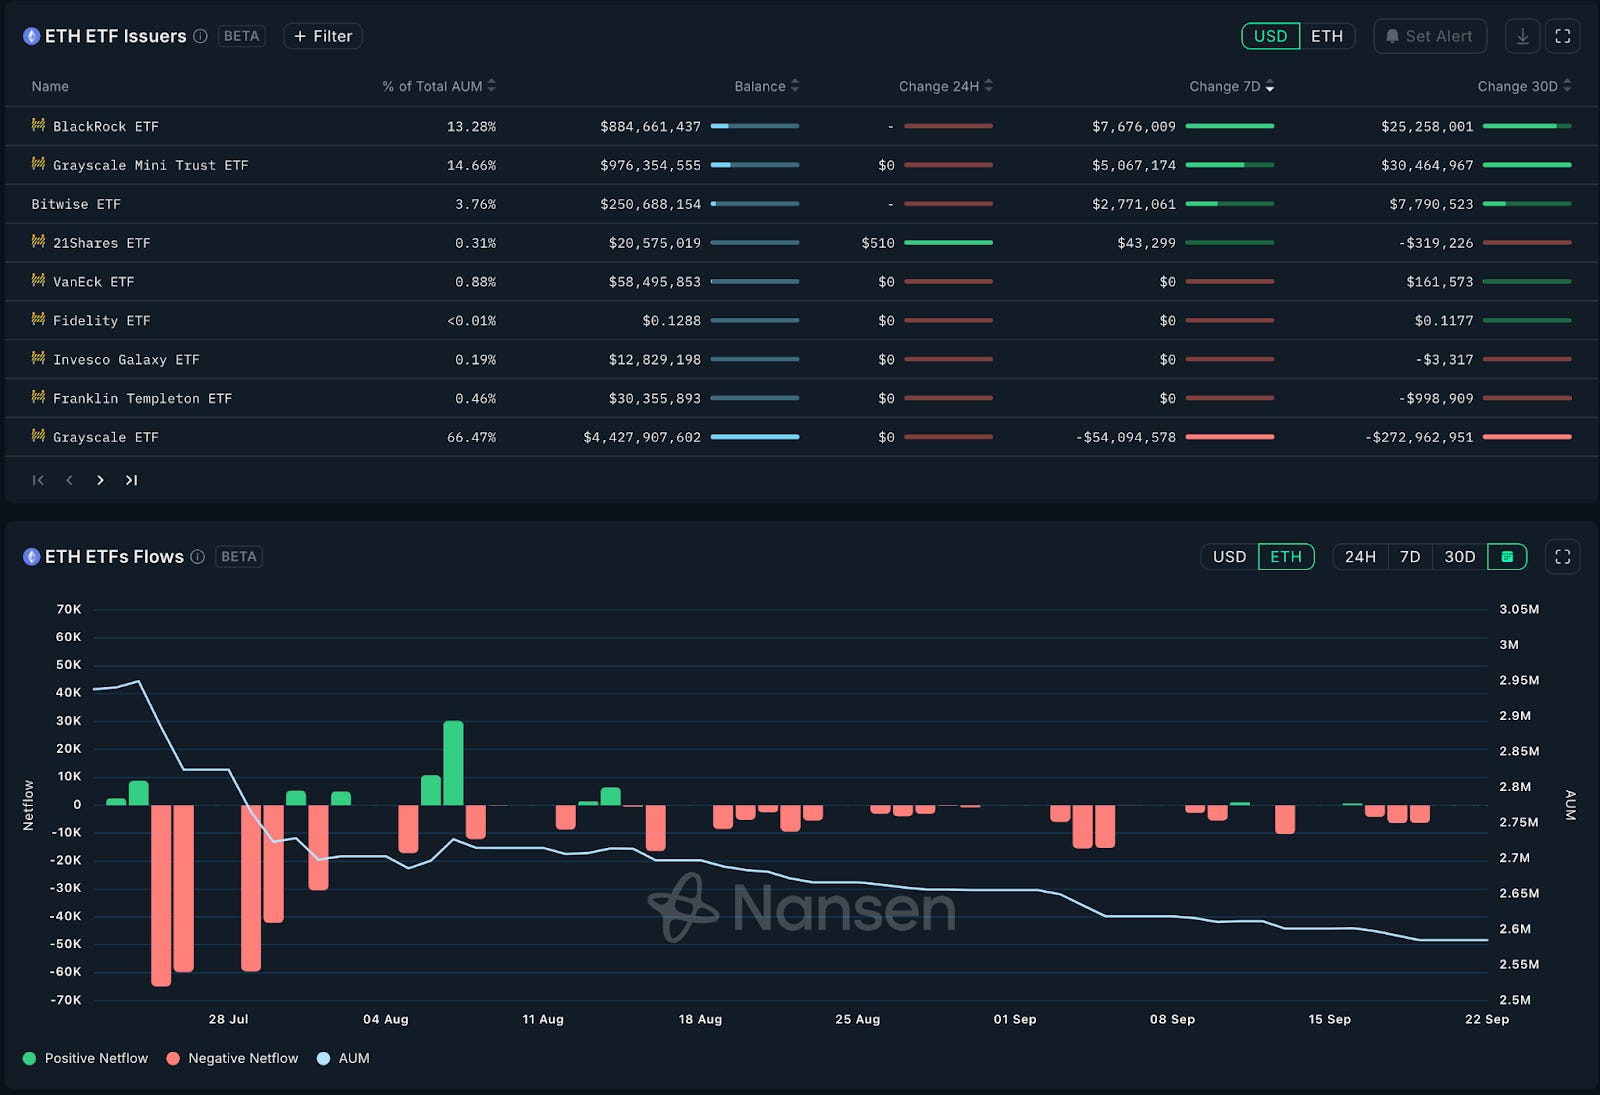
Task: Click the Change 7D value -$54,094,578
Action: pos(1126,437)
